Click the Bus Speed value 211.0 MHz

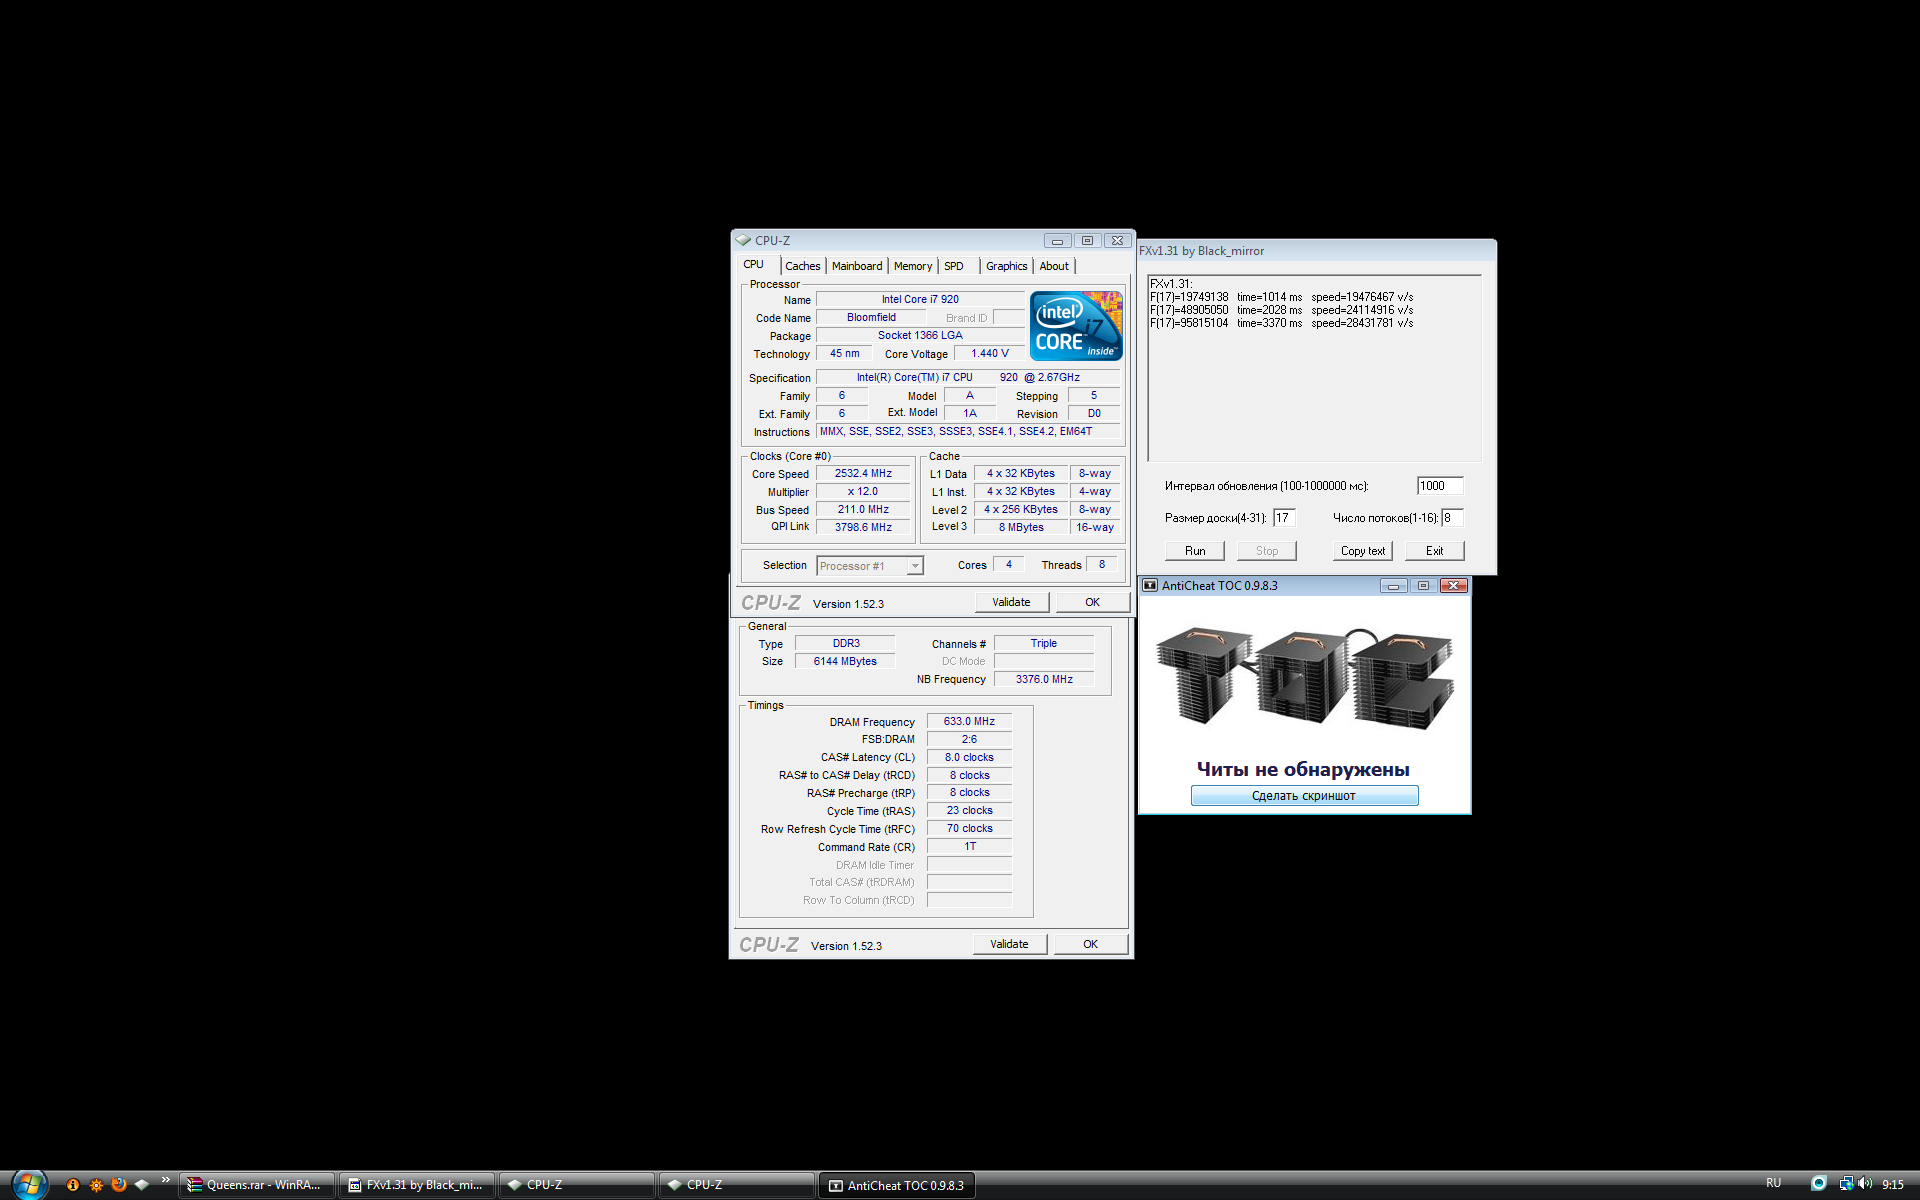pyautogui.click(x=863, y=510)
